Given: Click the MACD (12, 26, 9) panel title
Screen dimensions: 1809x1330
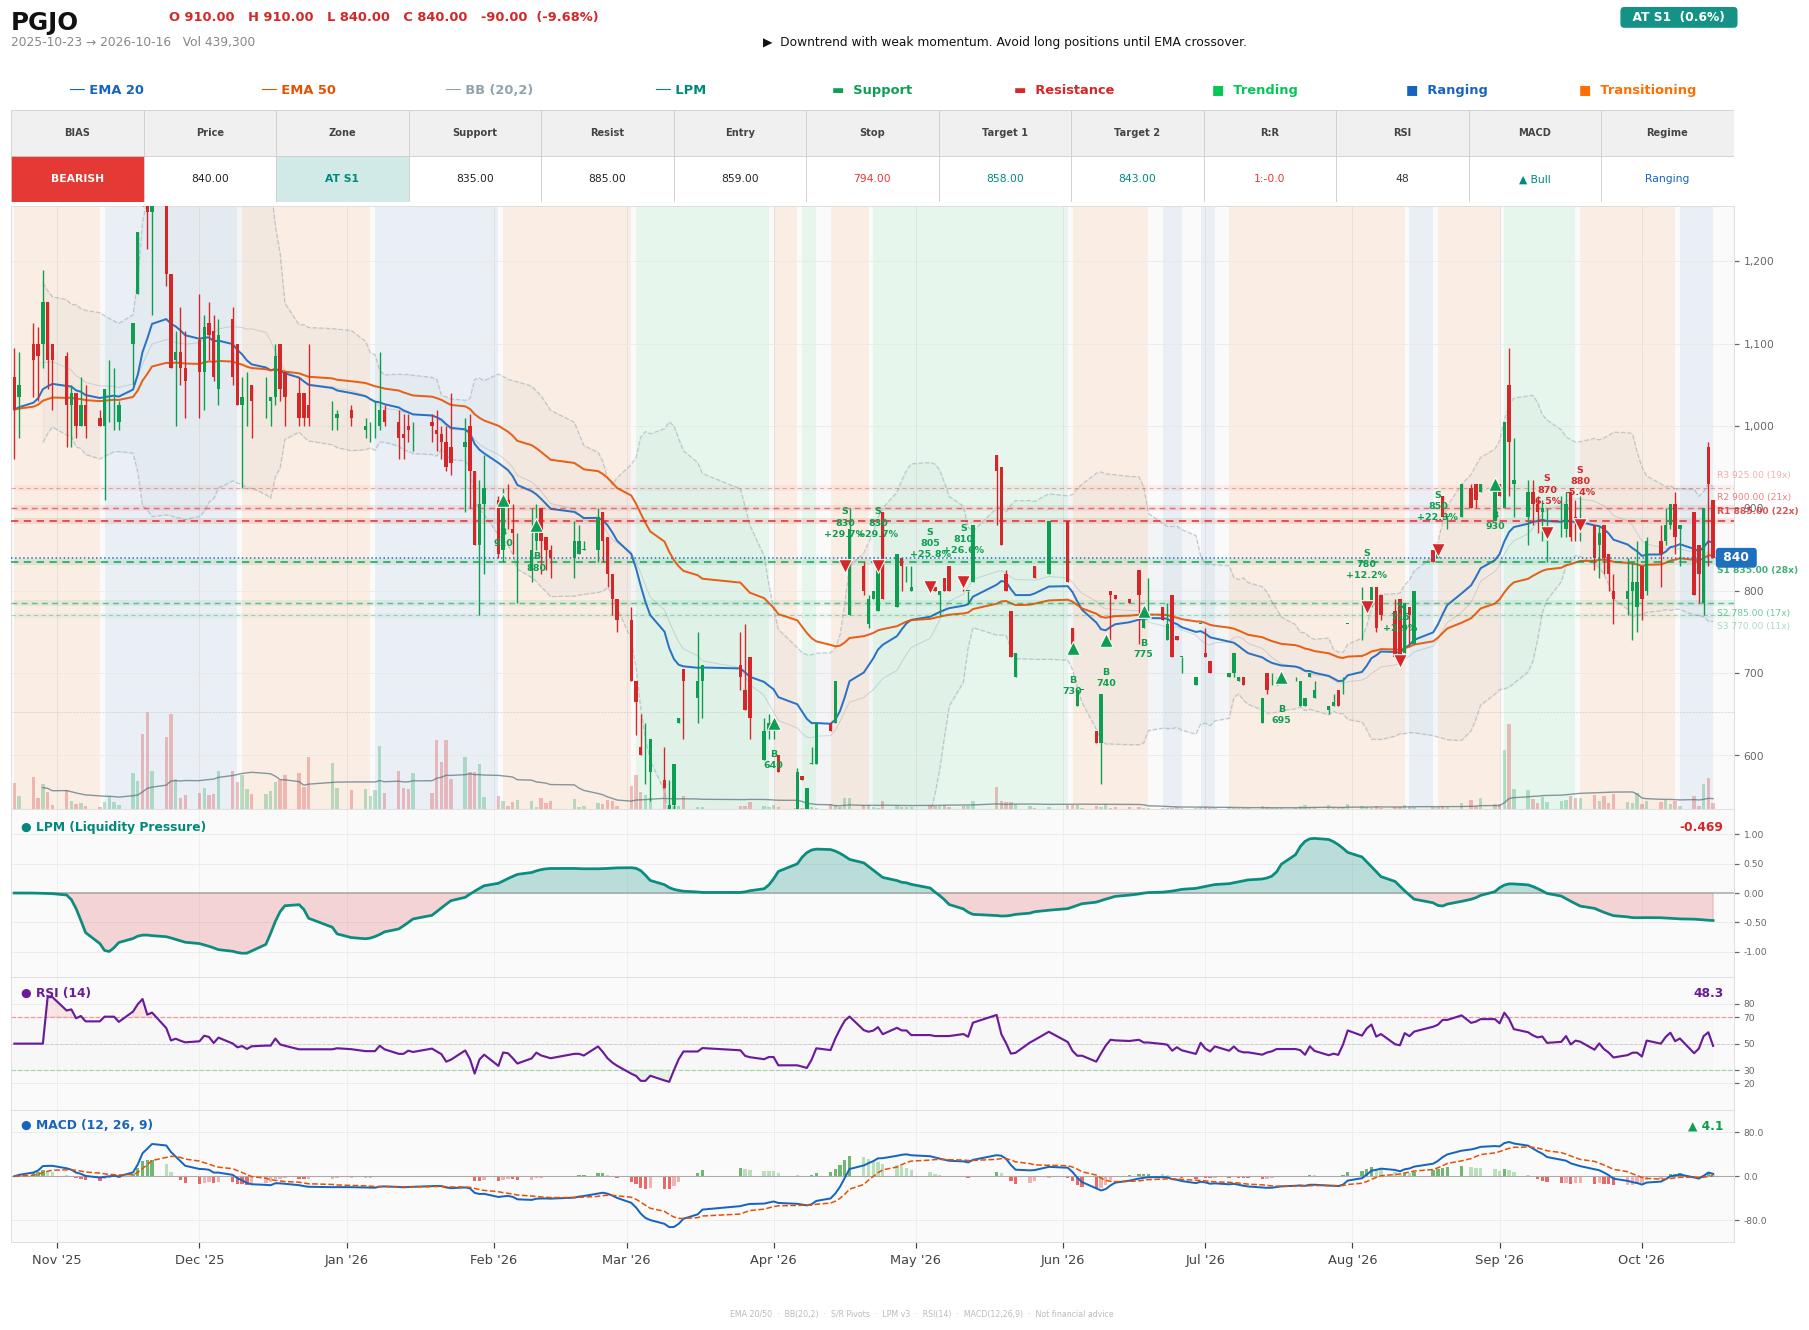Looking at the screenshot, I should [x=87, y=1125].
